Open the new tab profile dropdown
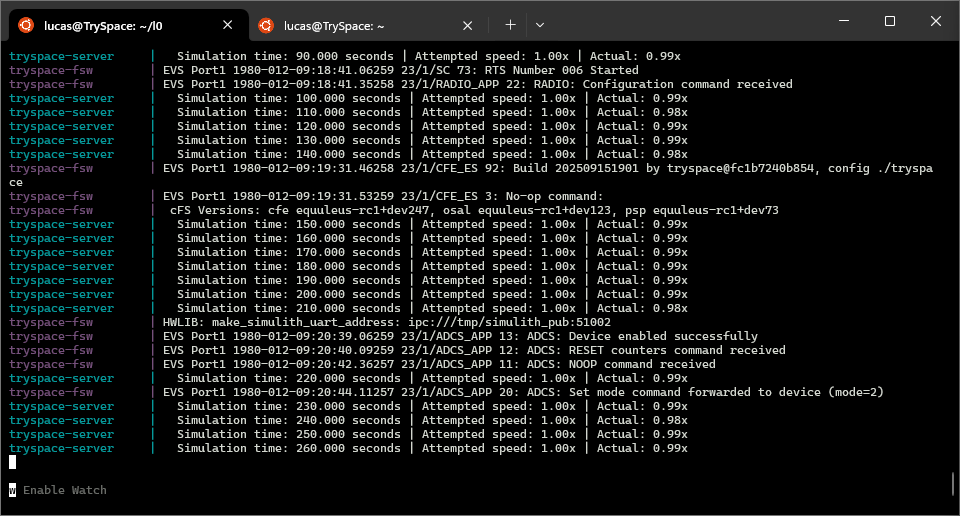 539,25
